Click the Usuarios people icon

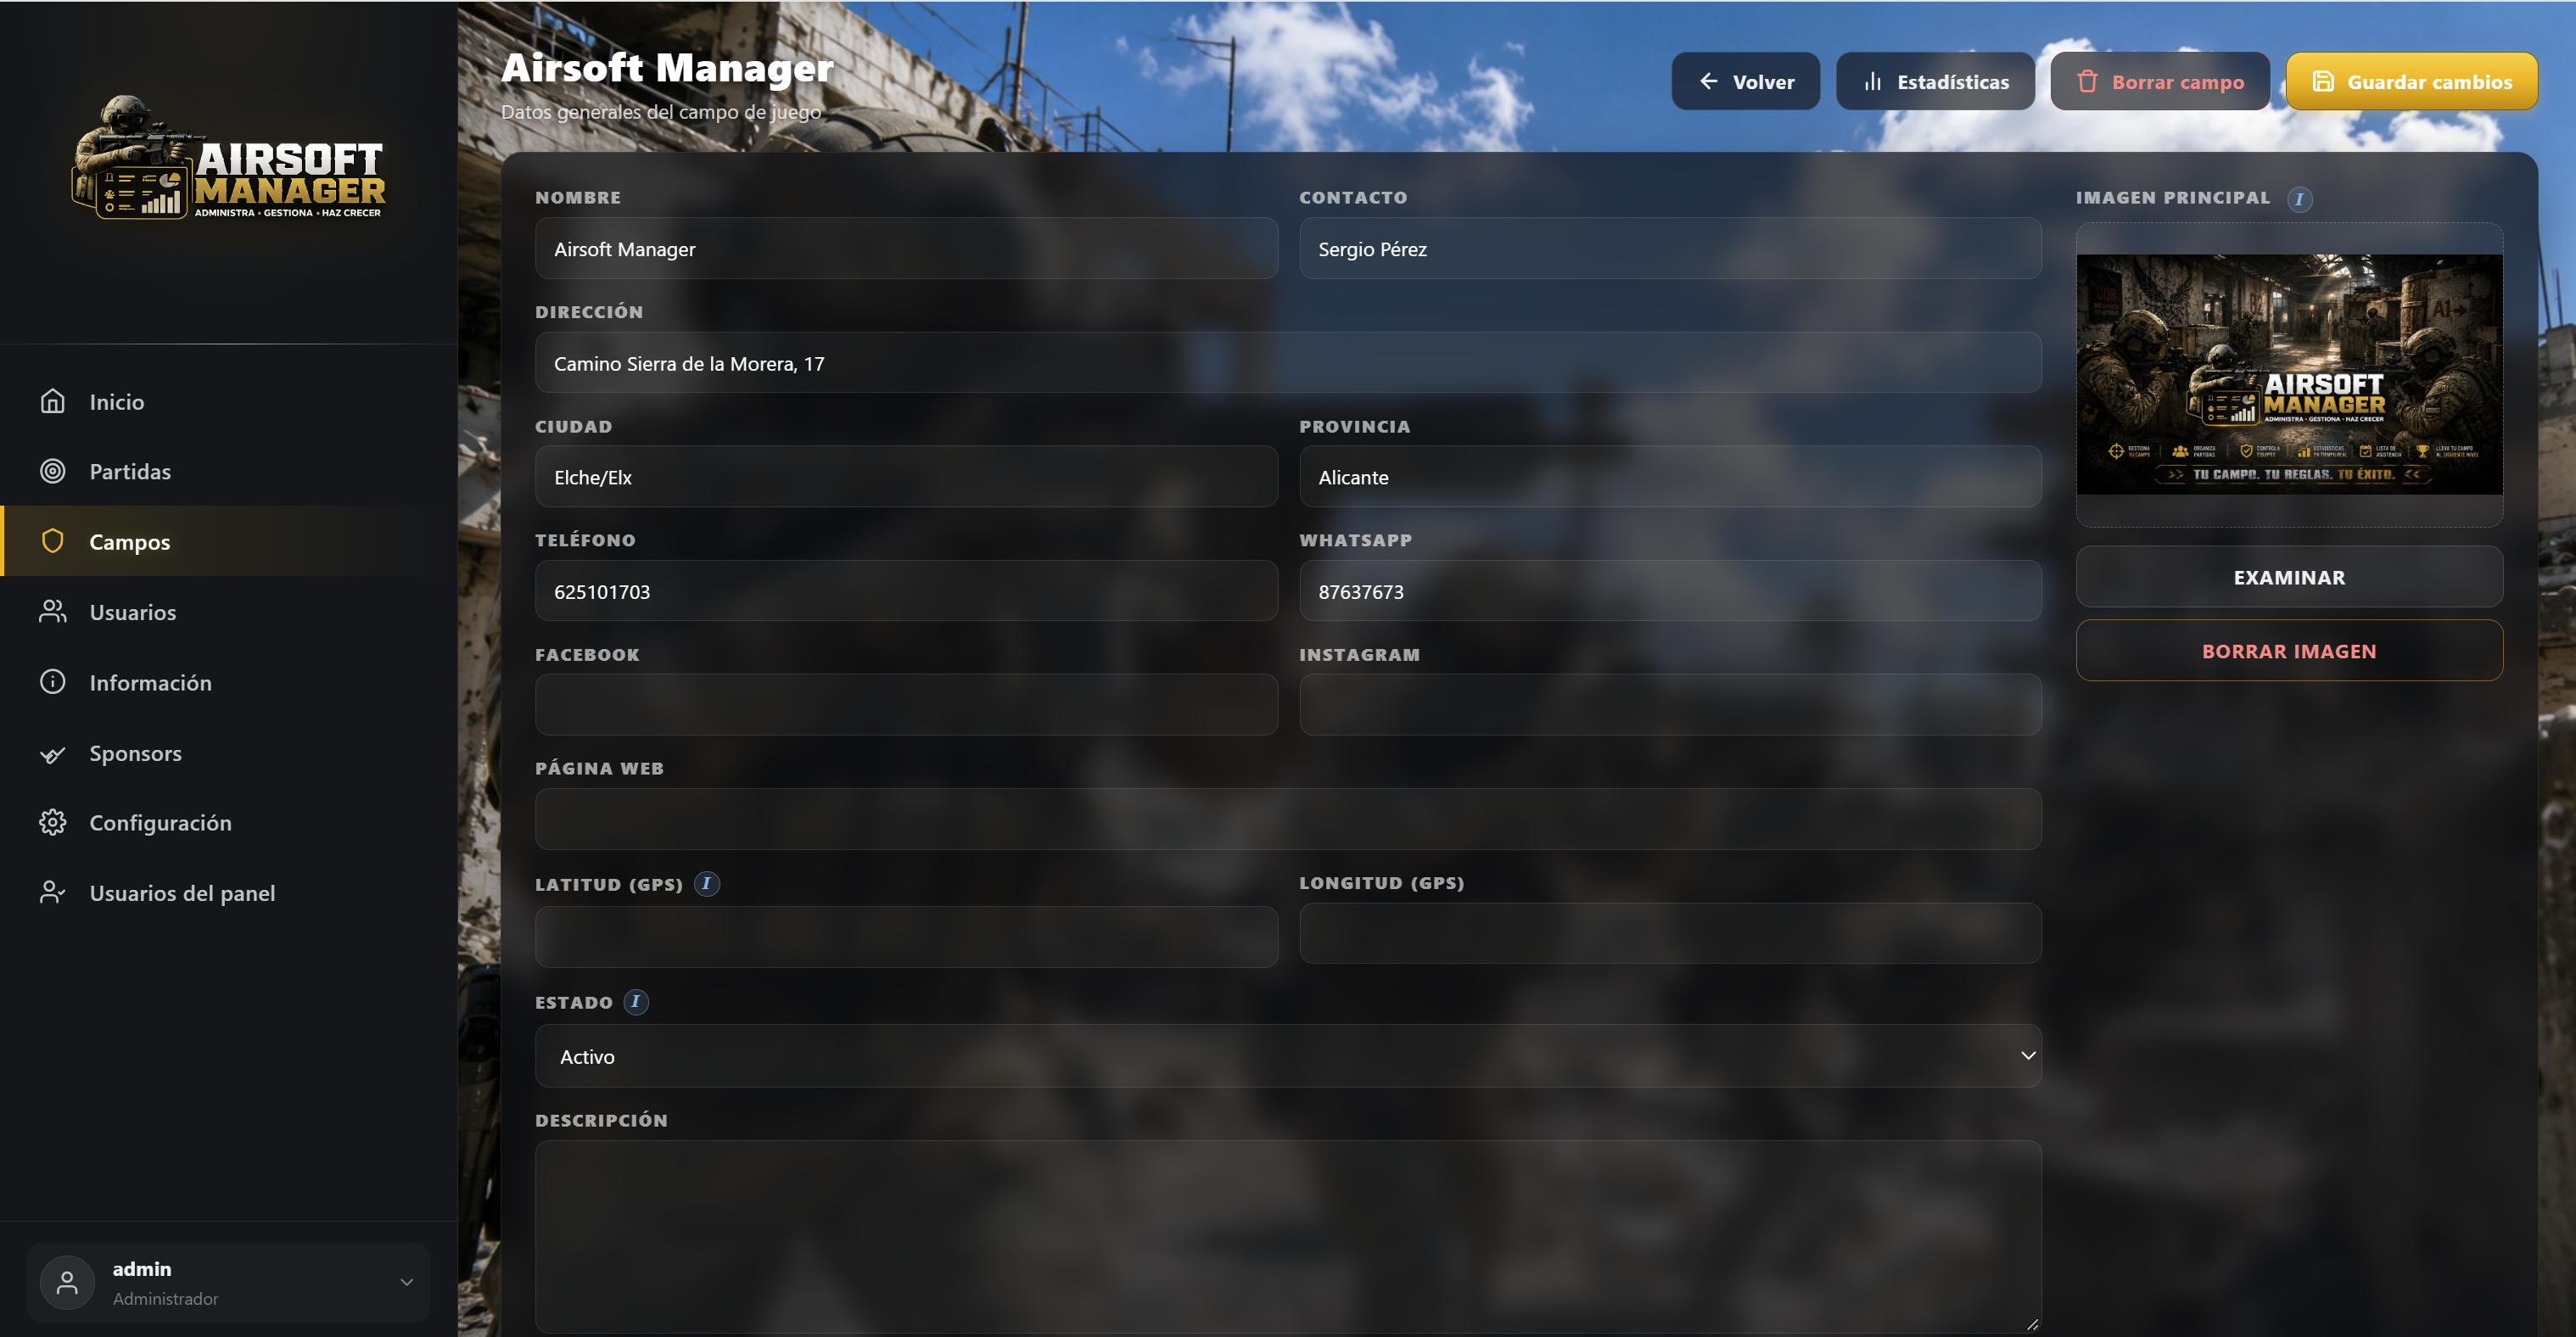coord(52,612)
